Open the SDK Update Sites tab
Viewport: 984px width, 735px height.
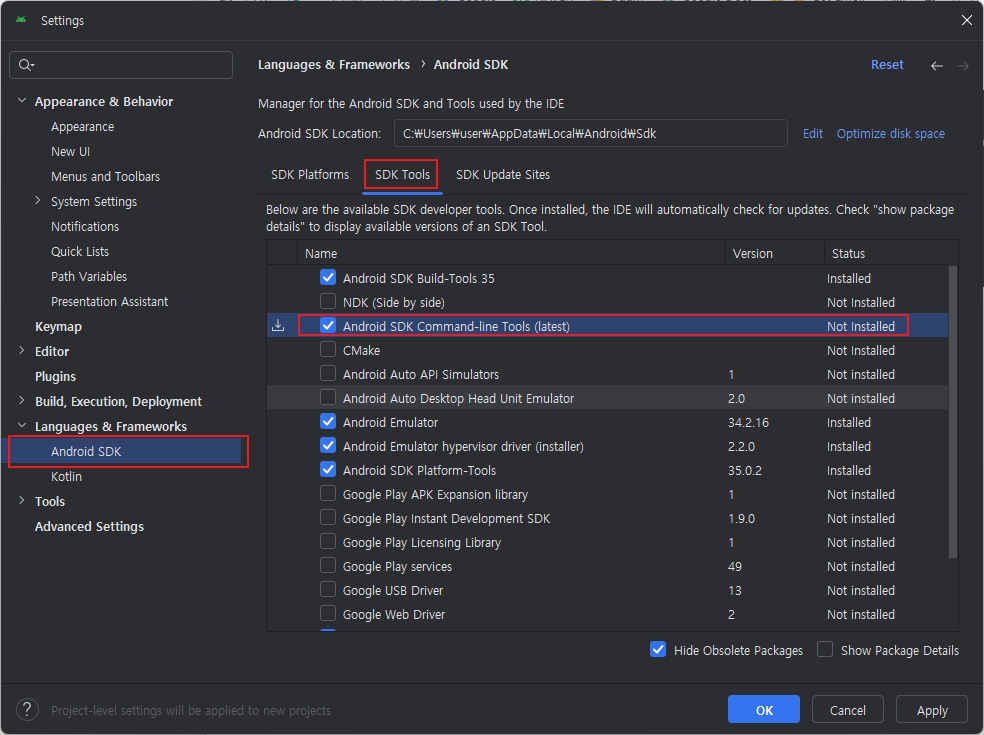(503, 174)
